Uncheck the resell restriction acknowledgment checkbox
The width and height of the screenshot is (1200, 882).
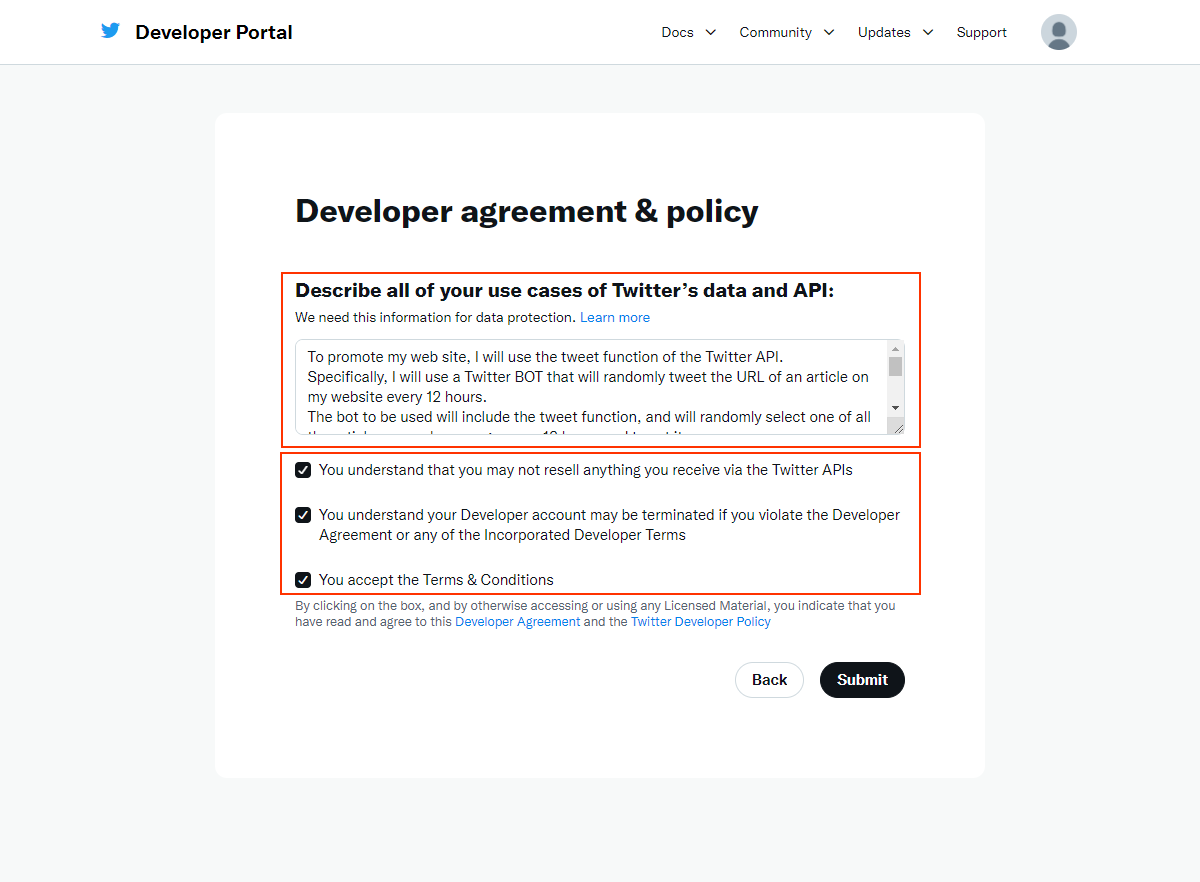(x=303, y=469)
